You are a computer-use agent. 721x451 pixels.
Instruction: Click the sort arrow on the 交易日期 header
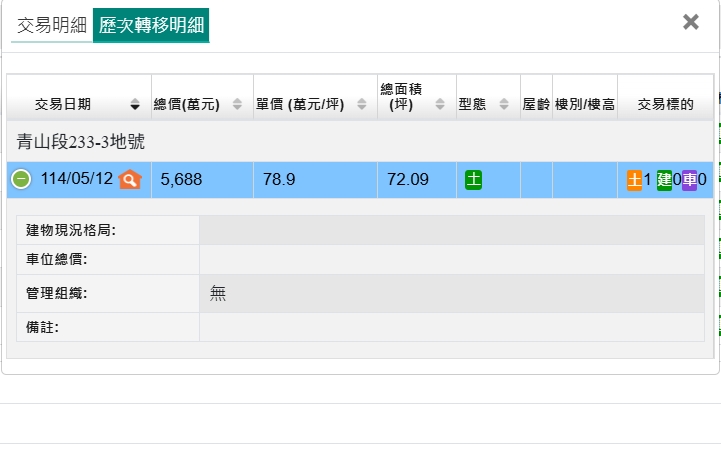coord(135,104)
